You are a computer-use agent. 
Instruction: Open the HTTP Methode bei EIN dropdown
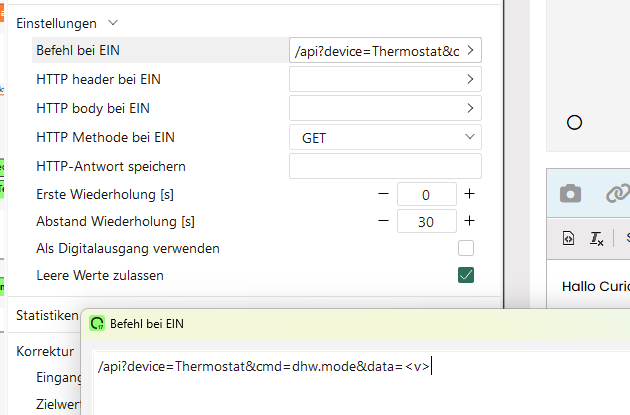[x=385, y=137]
